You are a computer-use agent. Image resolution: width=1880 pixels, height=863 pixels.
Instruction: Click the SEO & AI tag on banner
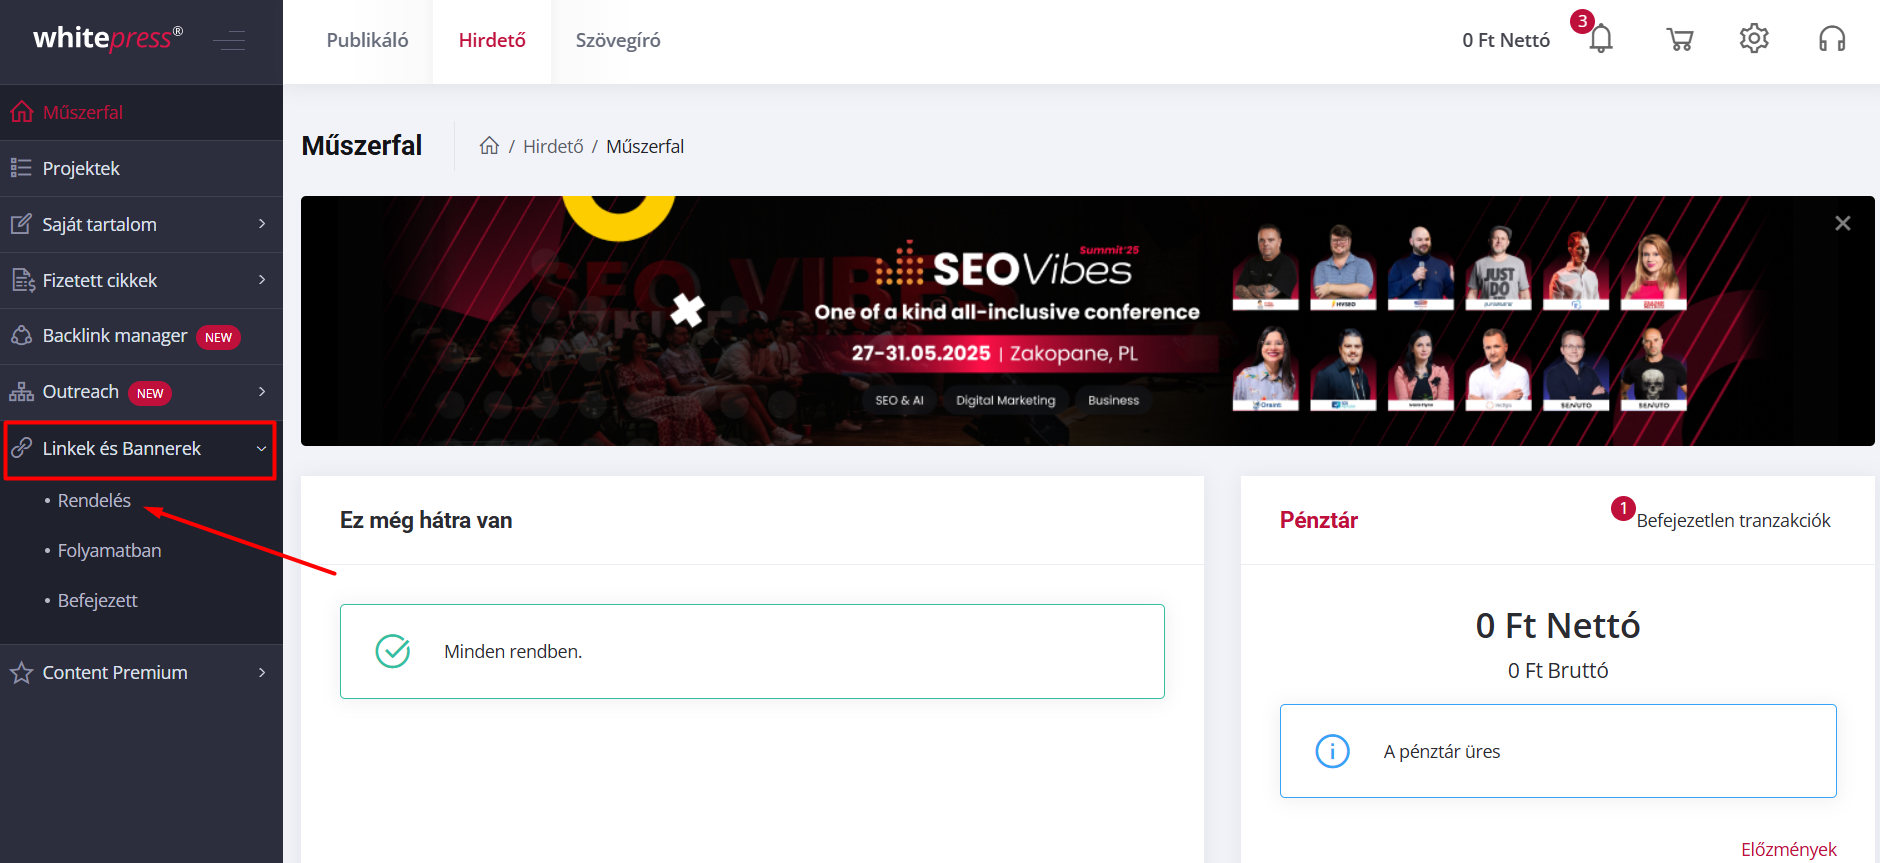point(899,400)
